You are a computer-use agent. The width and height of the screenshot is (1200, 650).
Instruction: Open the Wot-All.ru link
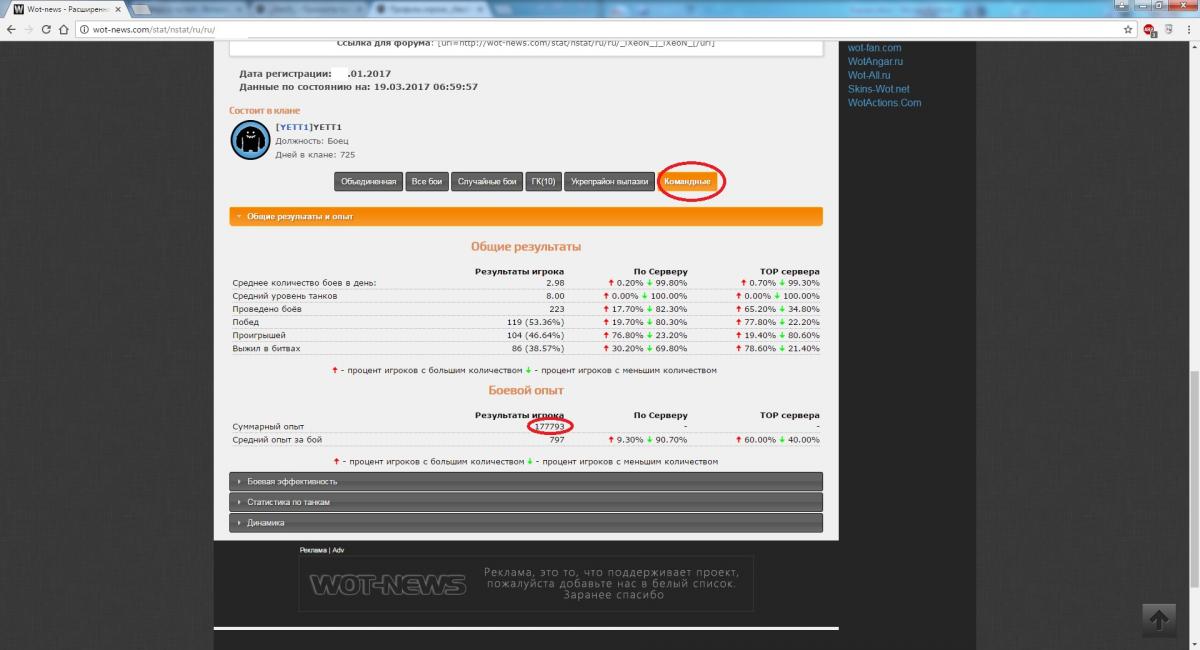click(869, 75)
